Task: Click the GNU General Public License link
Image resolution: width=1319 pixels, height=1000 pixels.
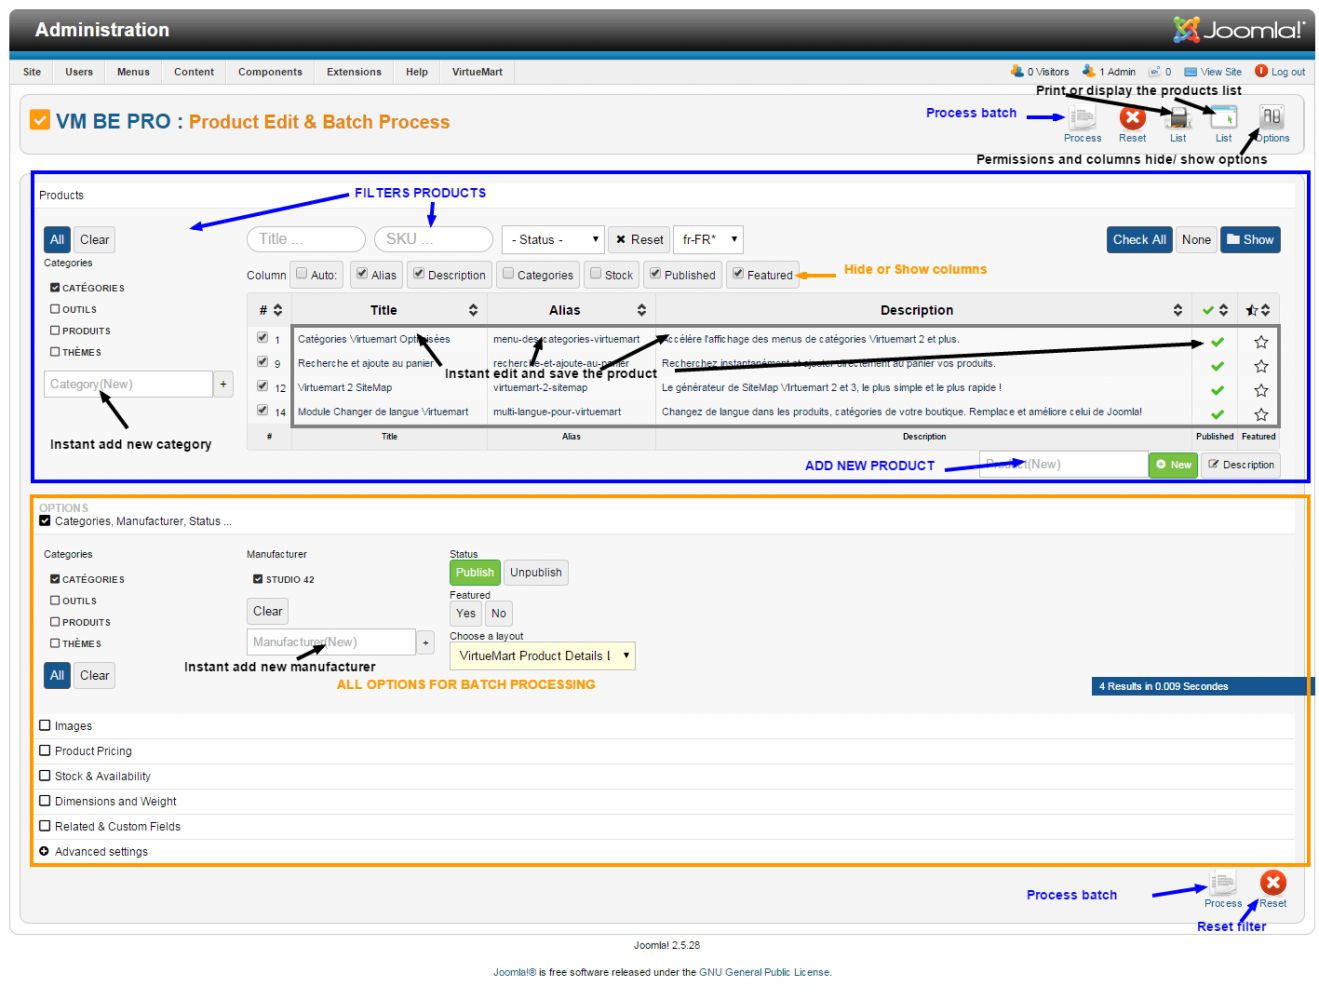Action: tap(764, 972)
